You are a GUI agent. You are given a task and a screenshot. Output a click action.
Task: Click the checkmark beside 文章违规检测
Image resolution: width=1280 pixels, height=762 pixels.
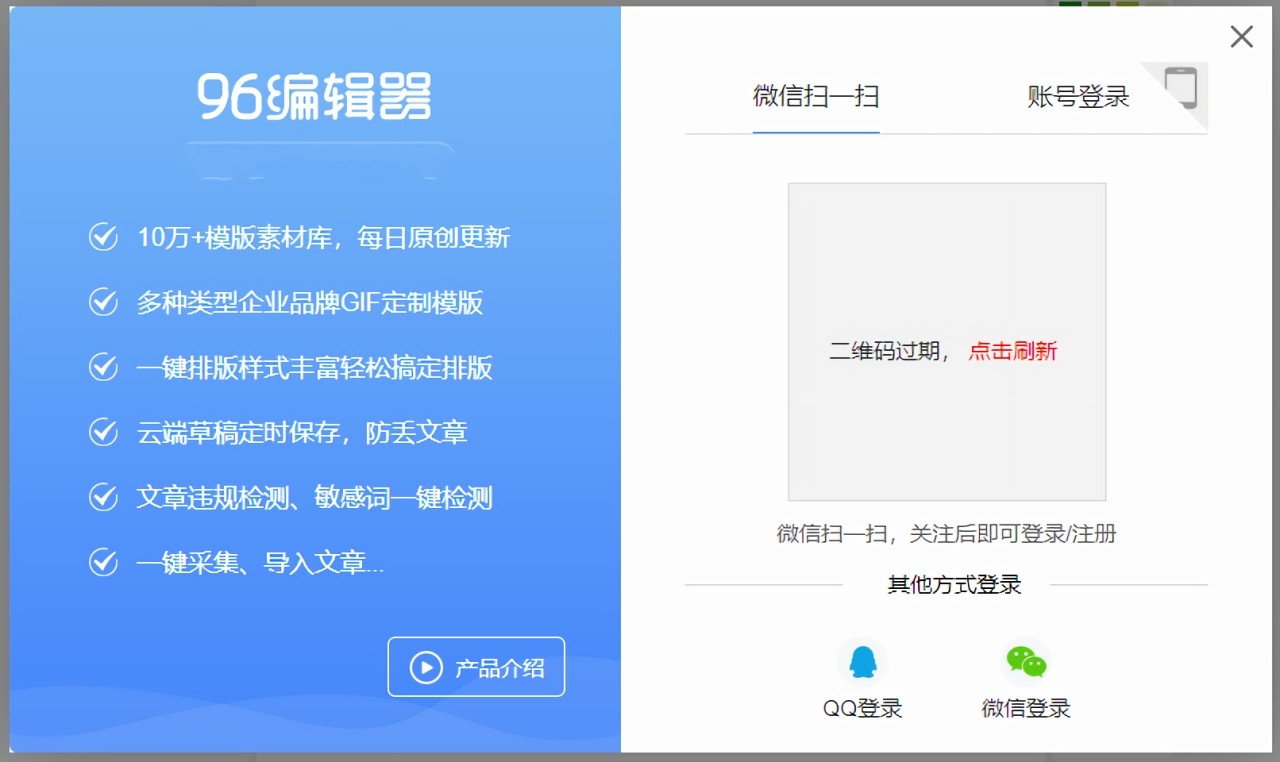pos(103,497)
